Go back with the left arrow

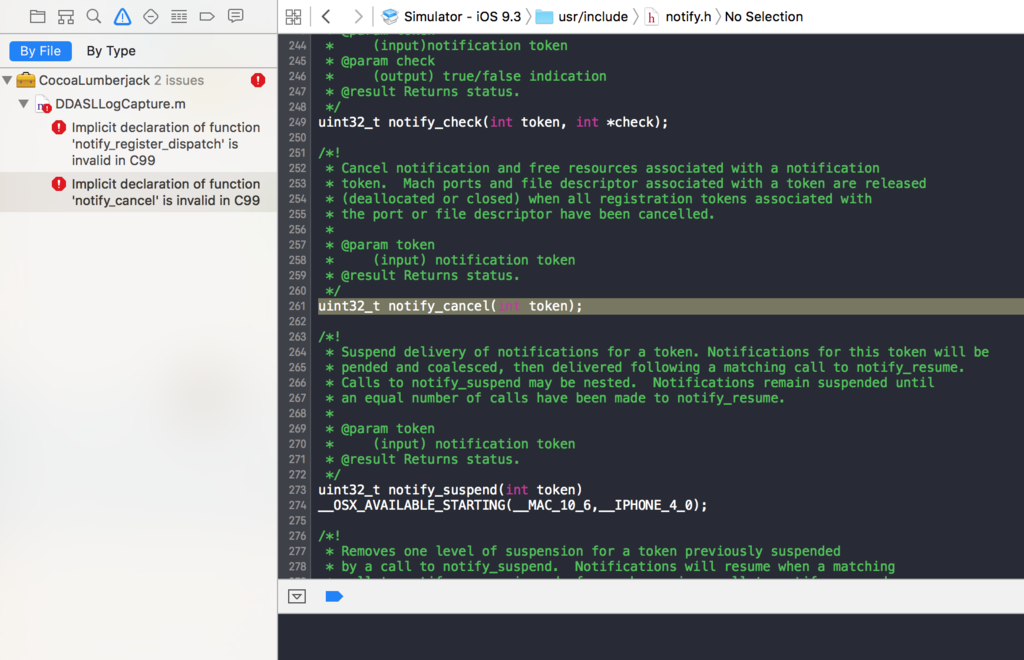point(327,16)
